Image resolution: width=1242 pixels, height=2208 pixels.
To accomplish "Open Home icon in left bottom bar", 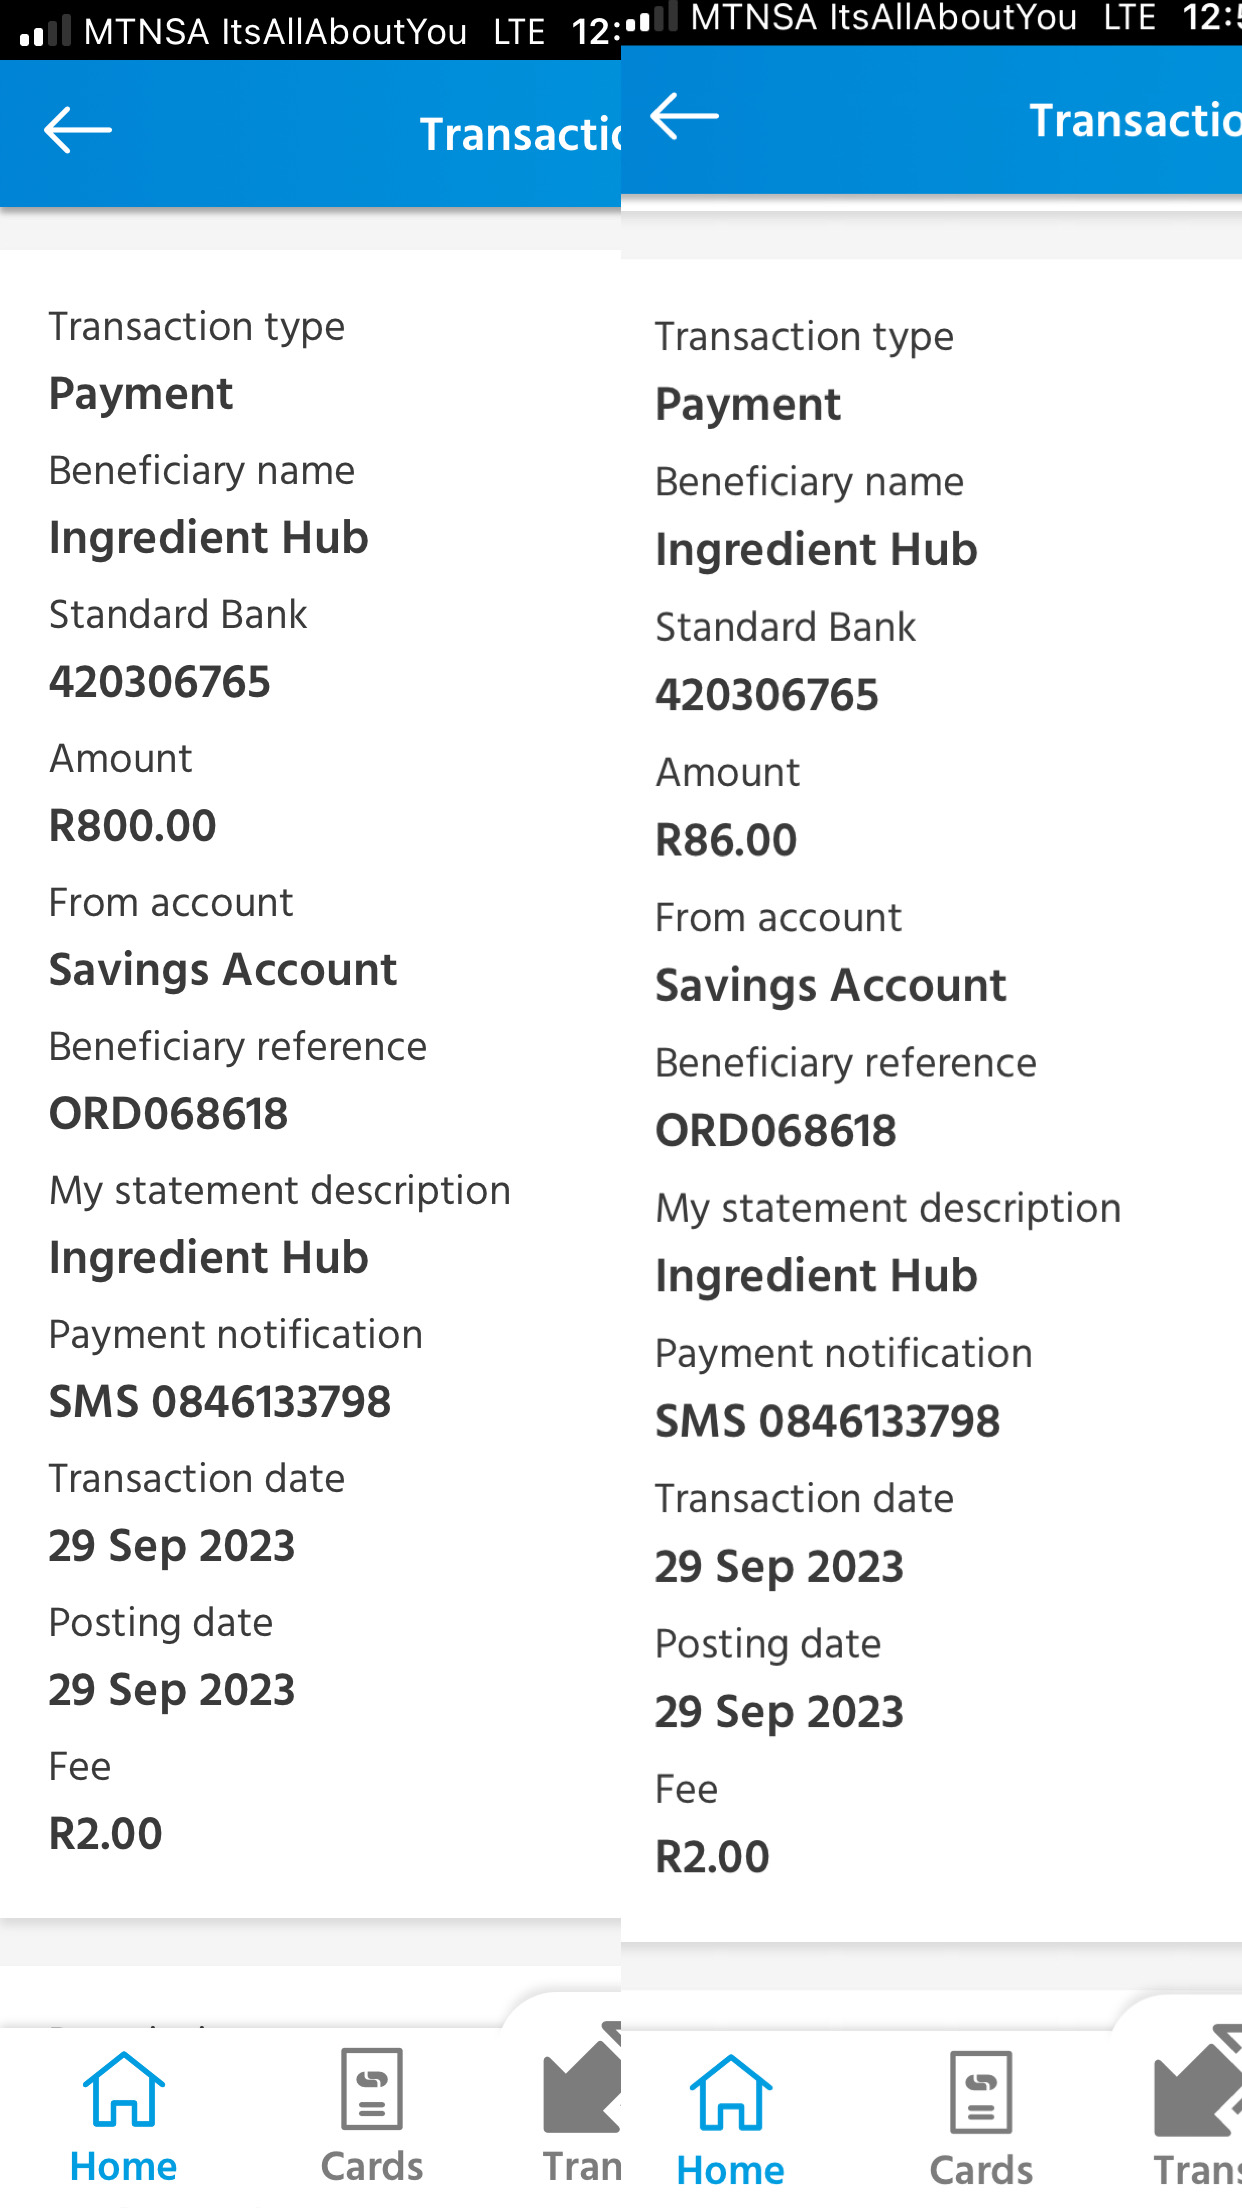I will click(123, 2089).
